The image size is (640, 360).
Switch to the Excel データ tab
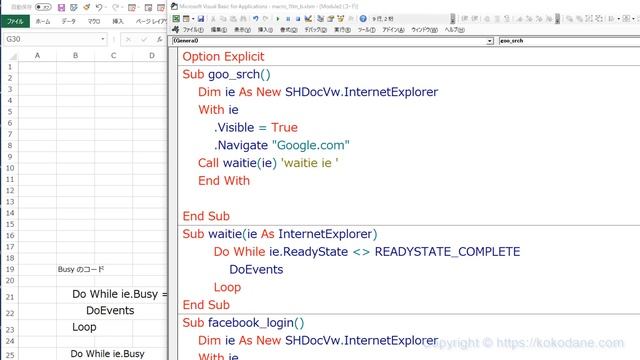(69, 21)
